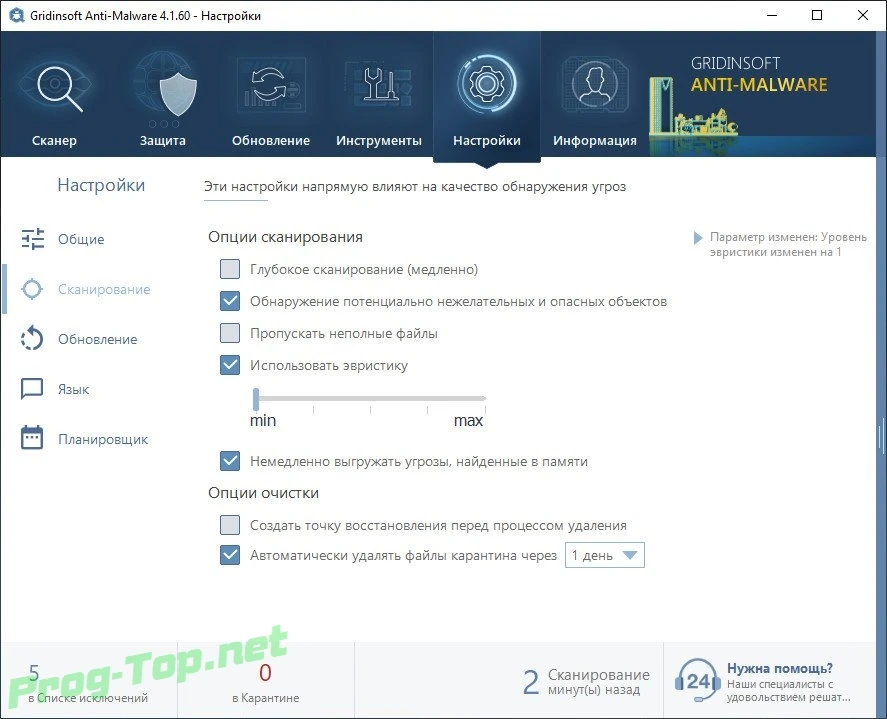The image size is (887, 719).
Task: Click the Опции очистки heading
Action: [x=263, y=493]
